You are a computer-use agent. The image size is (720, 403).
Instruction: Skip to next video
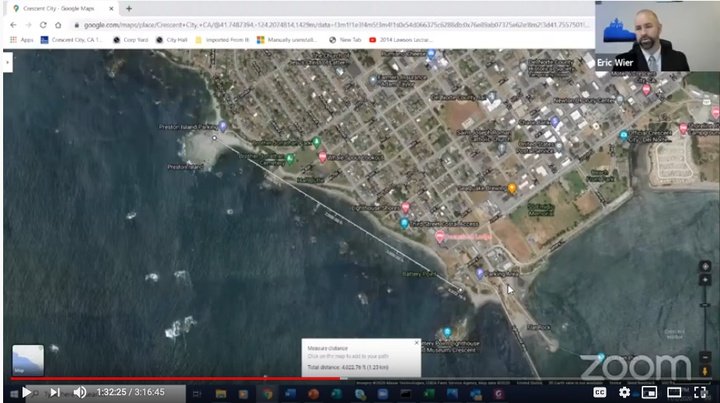55,392
